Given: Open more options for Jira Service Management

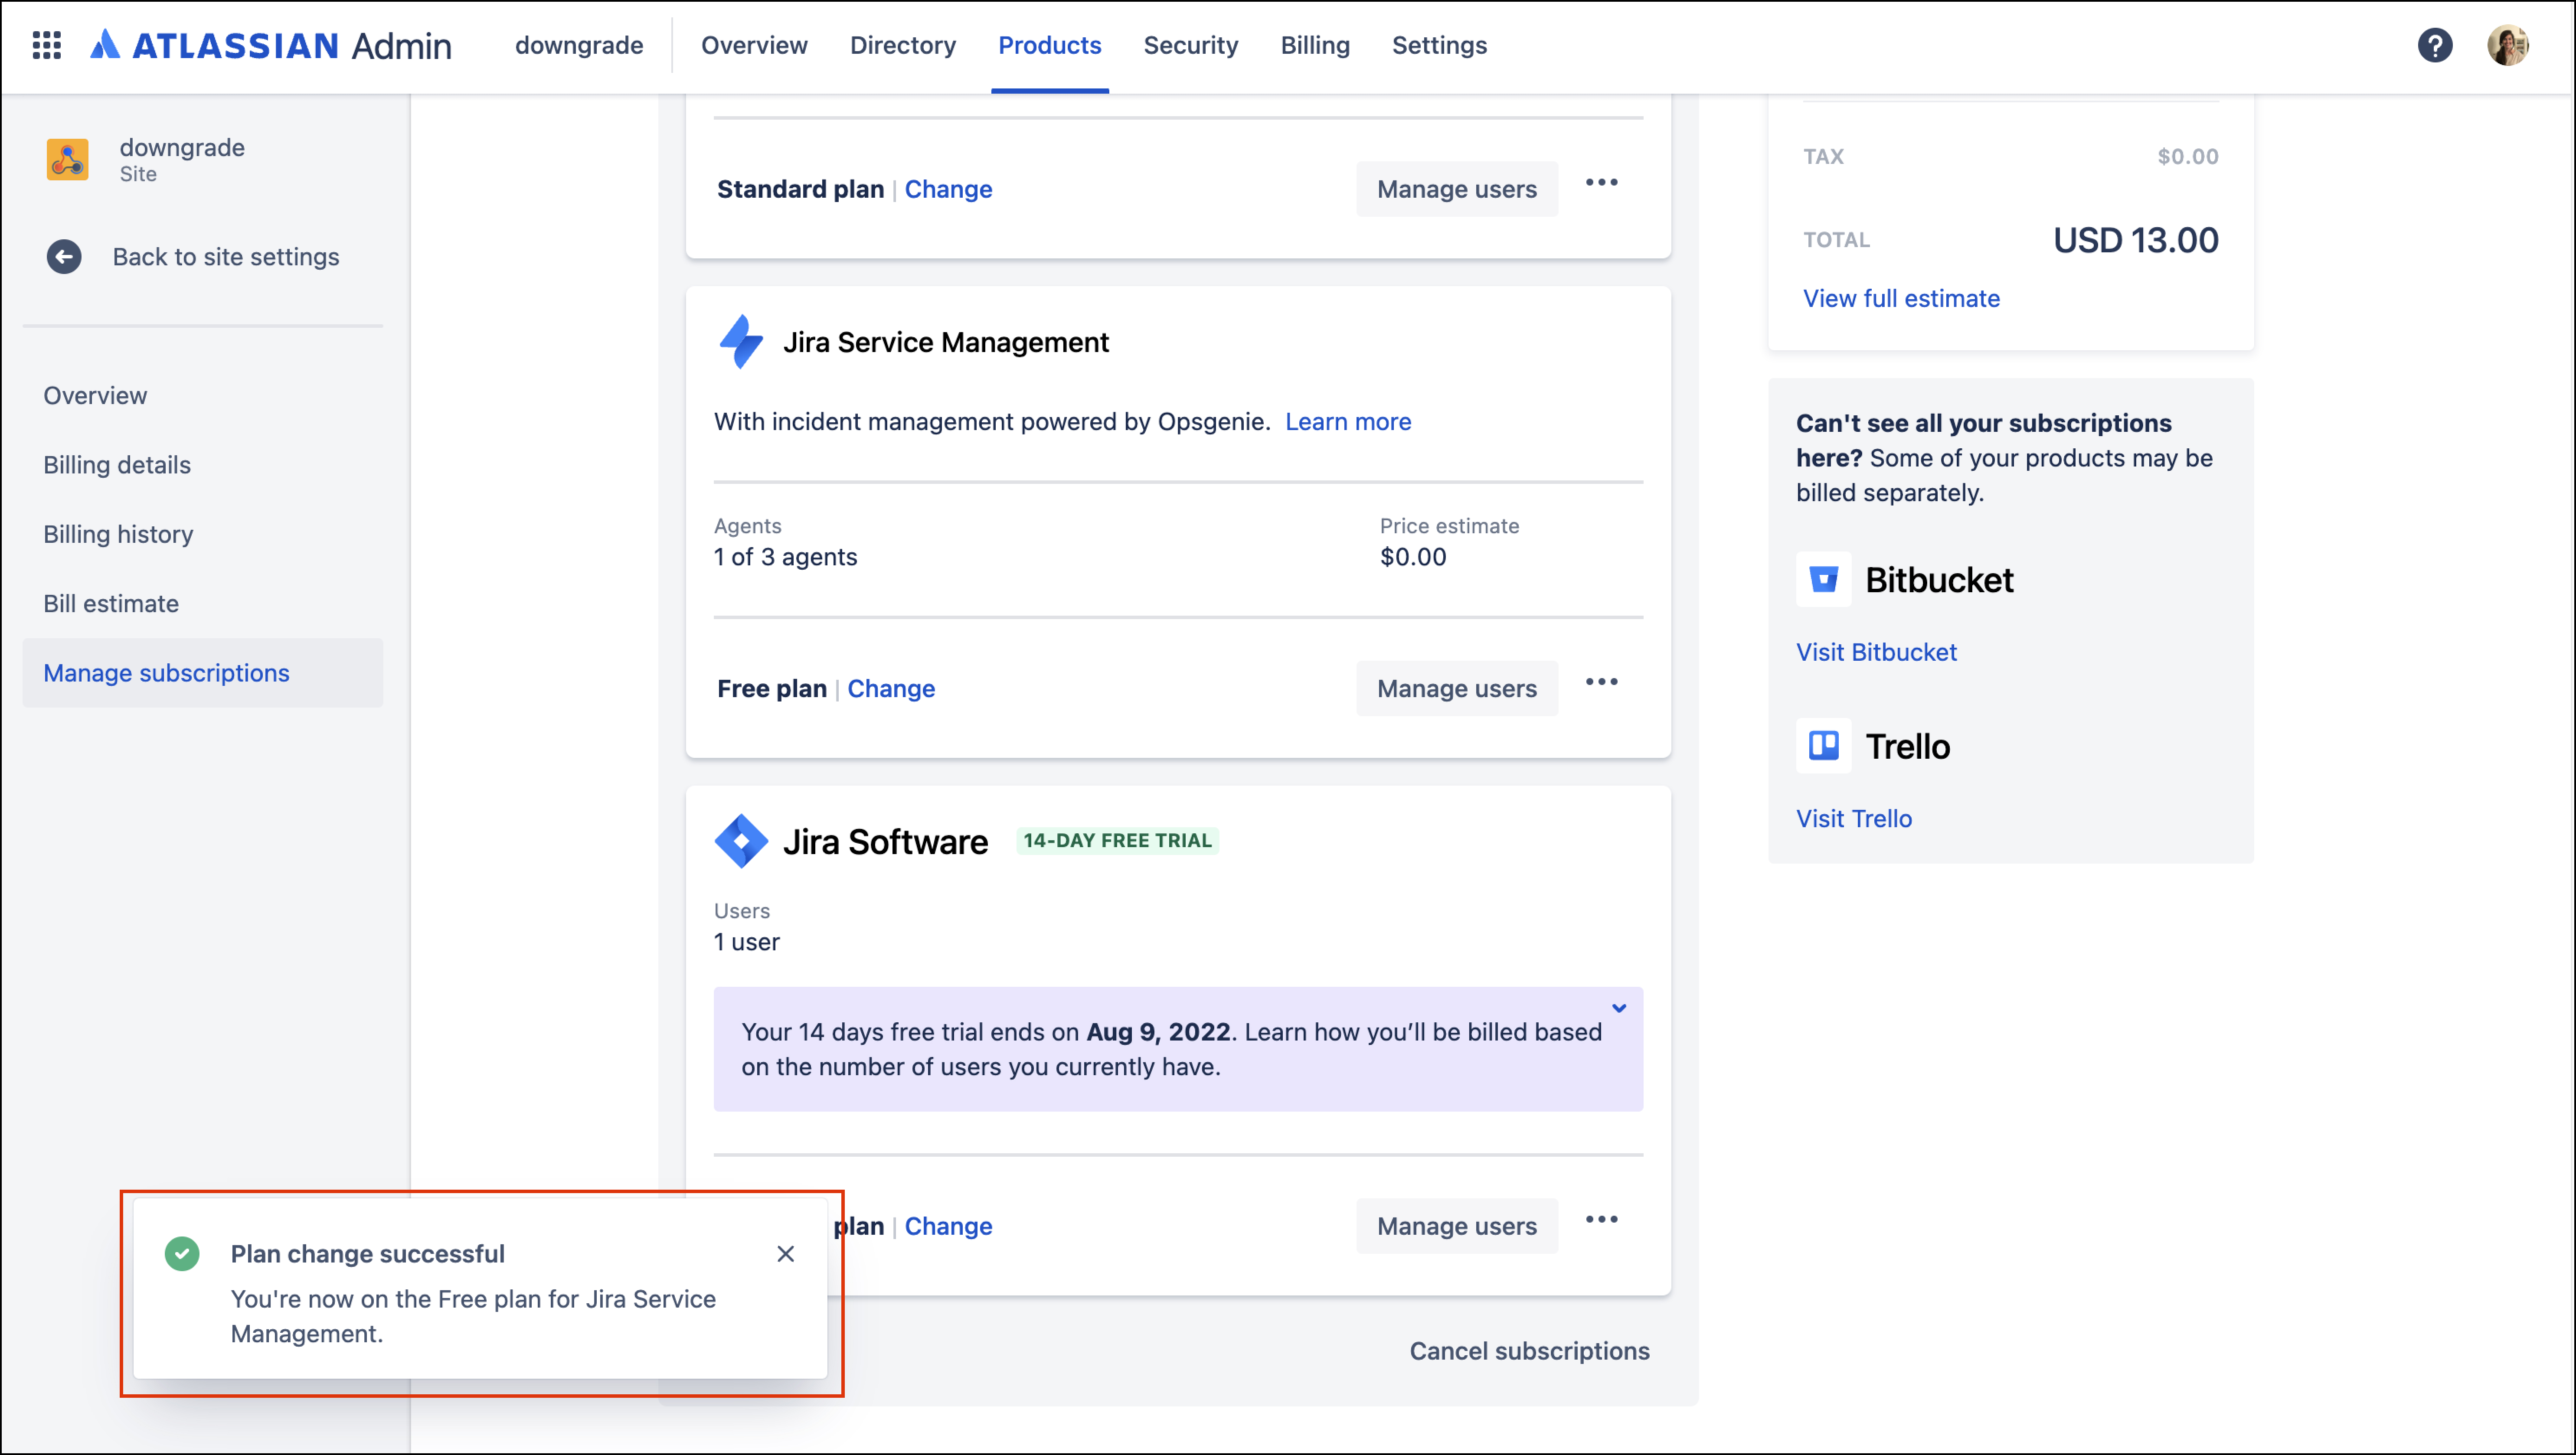Looking at the screenshot, I should click(x=1601, y=682).
